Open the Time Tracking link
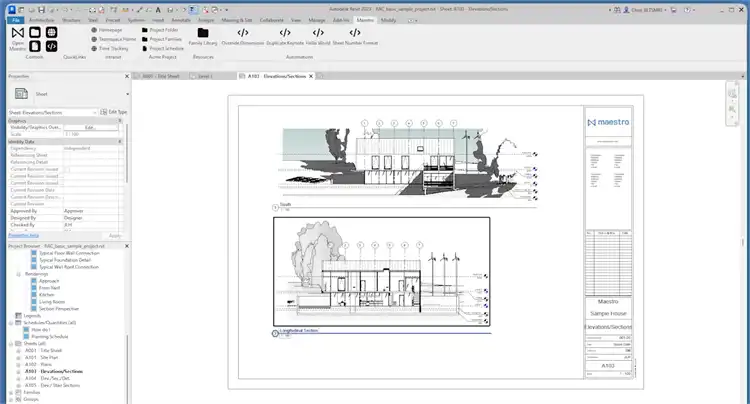This screenshot has height=404, width=750. pos(110,48)
